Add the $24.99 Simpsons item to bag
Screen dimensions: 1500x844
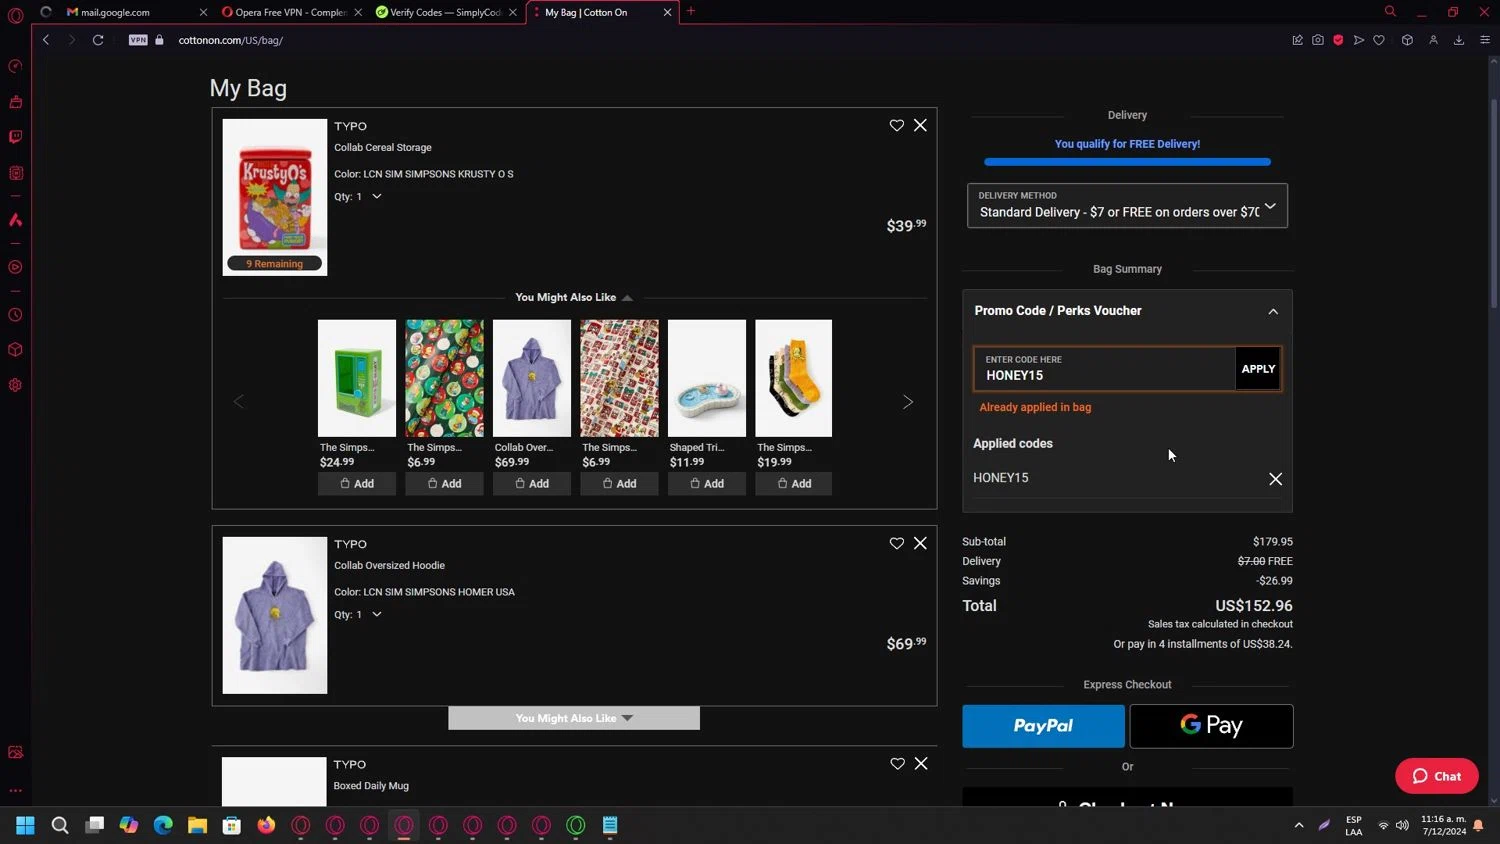pyautogui.click(x=357, y=484)
